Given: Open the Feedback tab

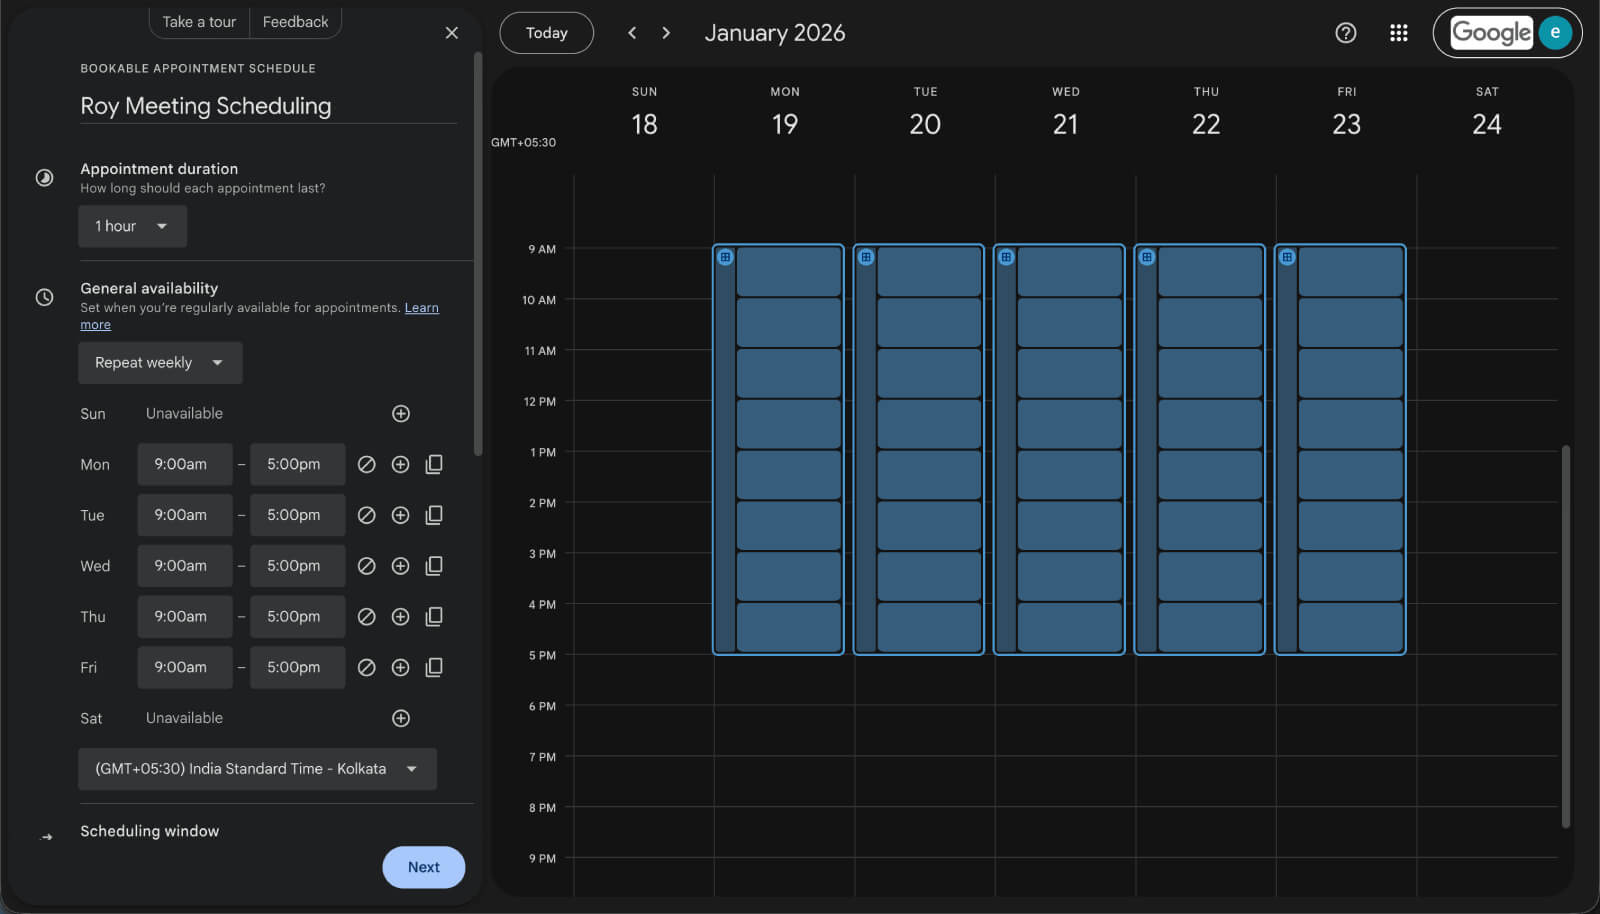Looking at the screenshot, I should (295, 22).
